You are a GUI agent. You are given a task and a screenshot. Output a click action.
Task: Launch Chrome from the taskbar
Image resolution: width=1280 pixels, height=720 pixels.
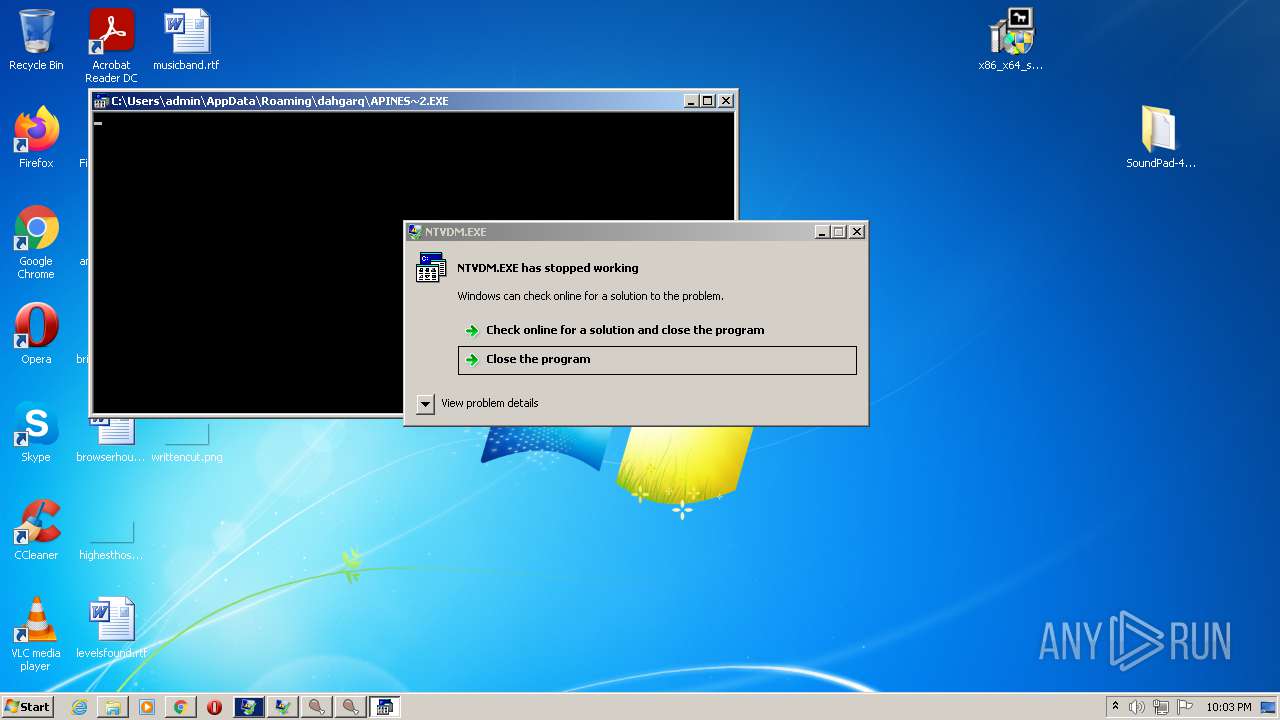click(x=181, y=707)
